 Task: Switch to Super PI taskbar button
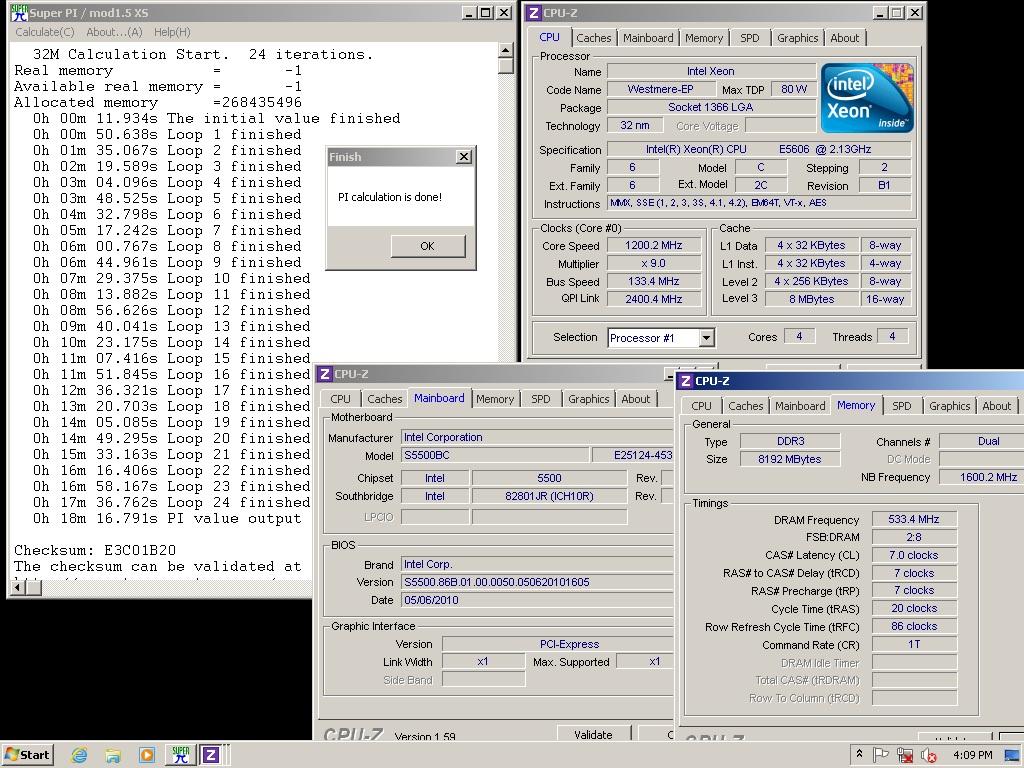[x=180, y=755]
